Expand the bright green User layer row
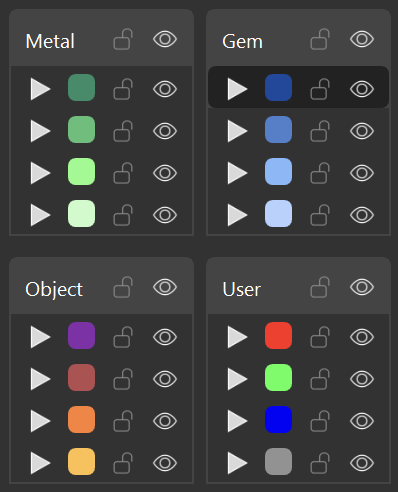The image size is (398, 492). [237, 379]
